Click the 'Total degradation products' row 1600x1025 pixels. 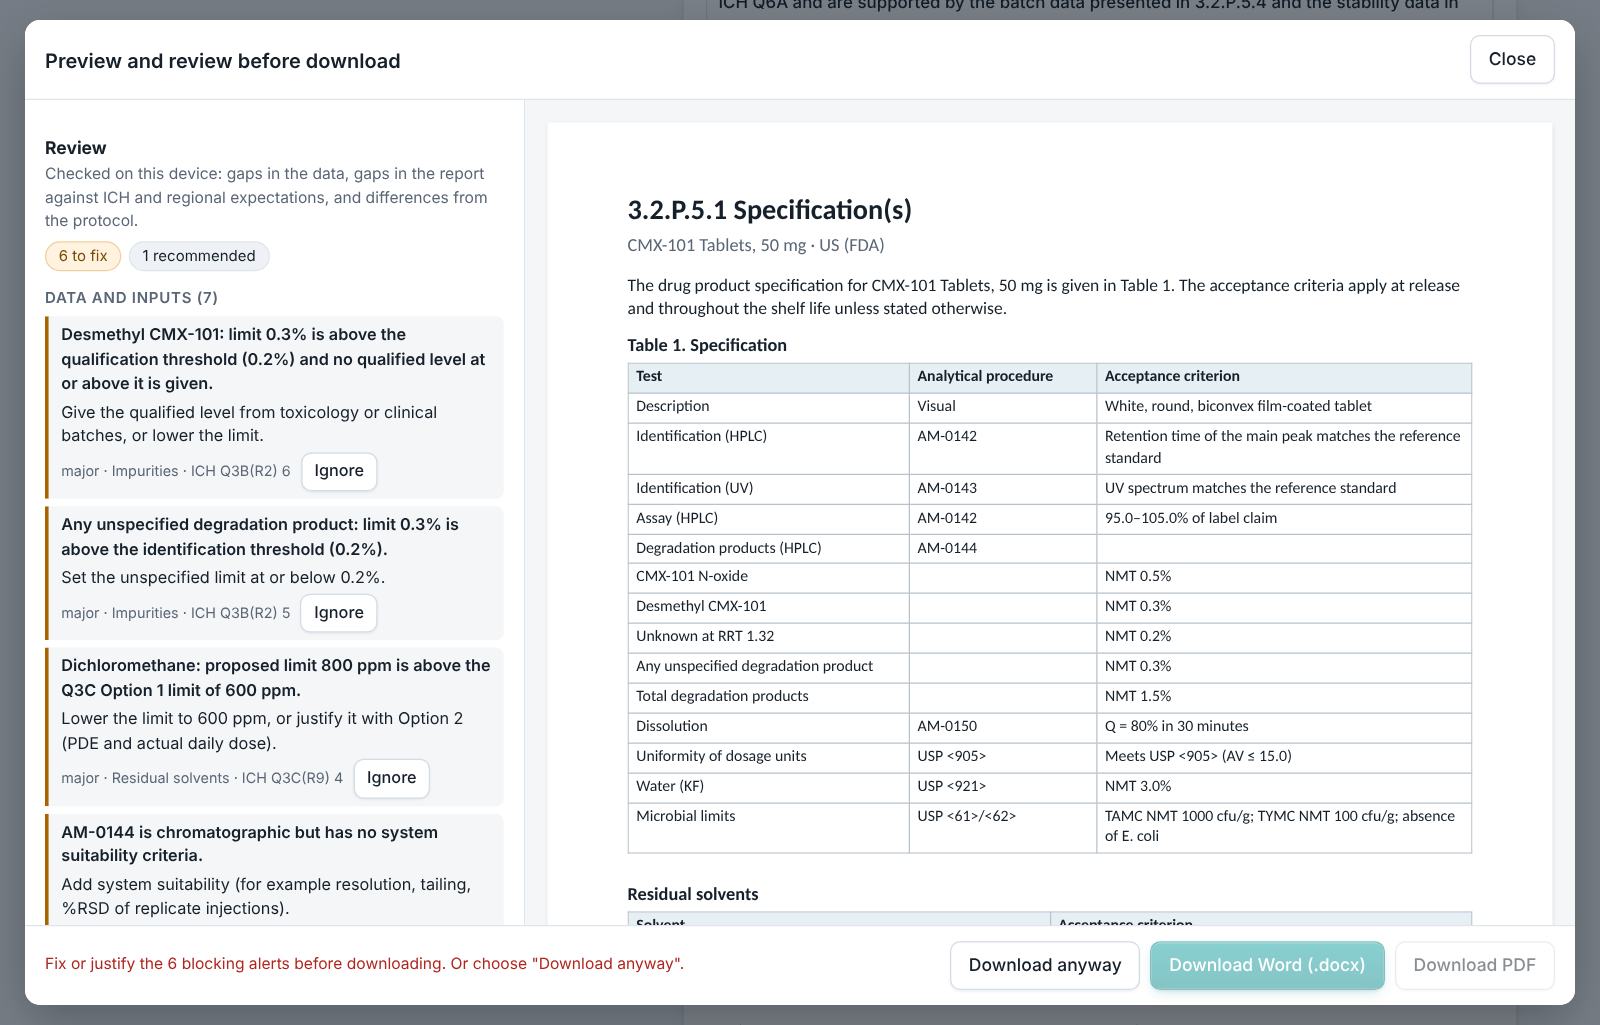coord(1050,697)
